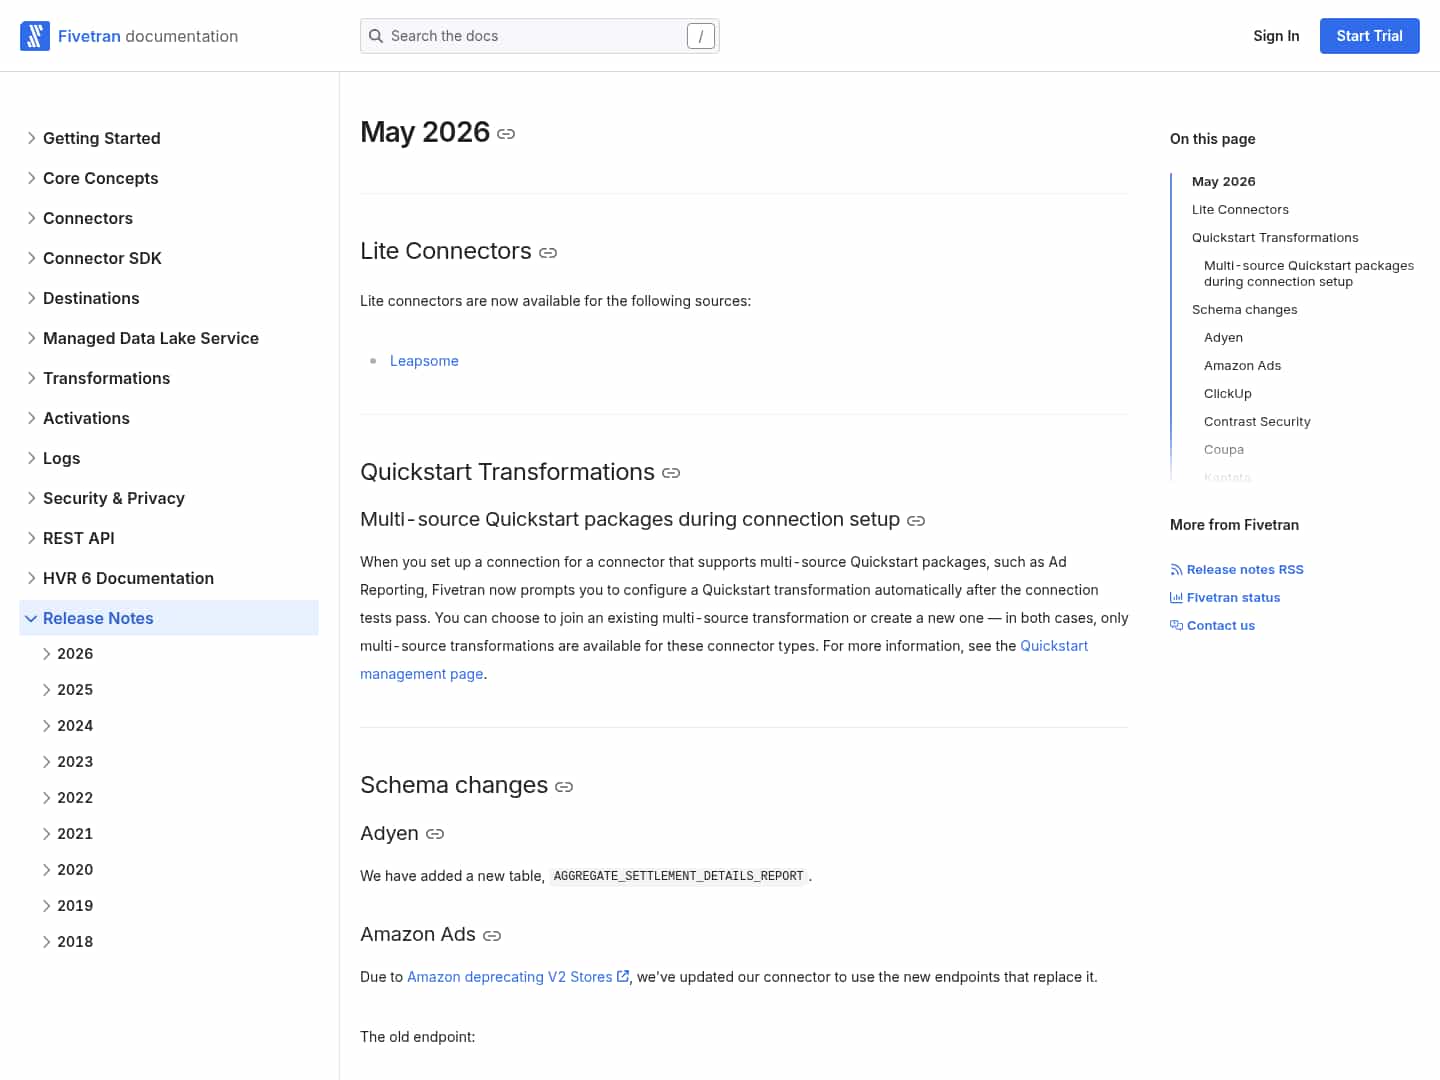Expand the Logs section chevron
Screen dimensions: 1440x1080
point(32,458)
